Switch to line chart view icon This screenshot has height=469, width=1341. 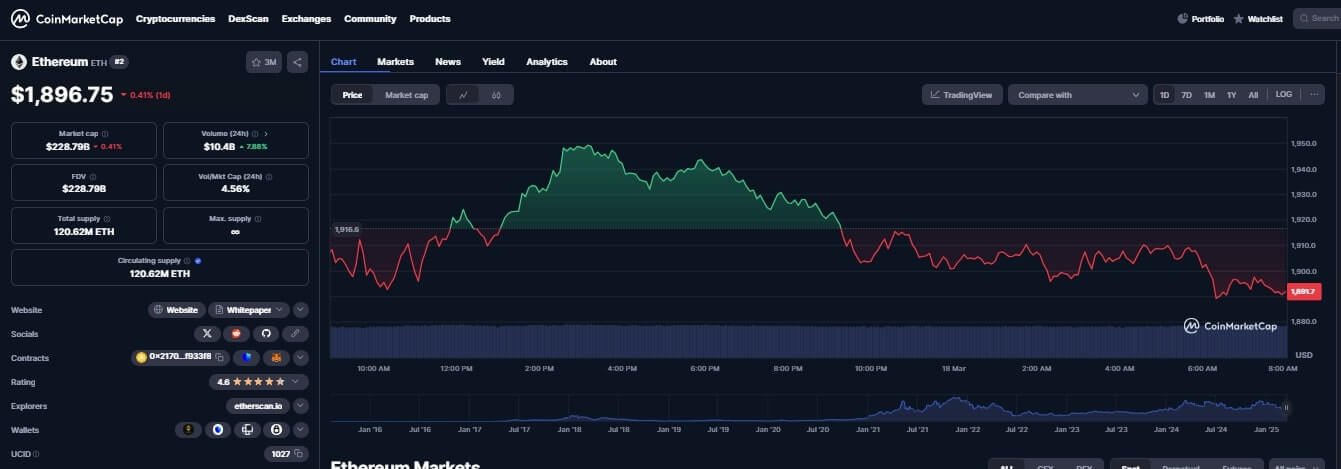pyautogui.click(x=463, y=95)
